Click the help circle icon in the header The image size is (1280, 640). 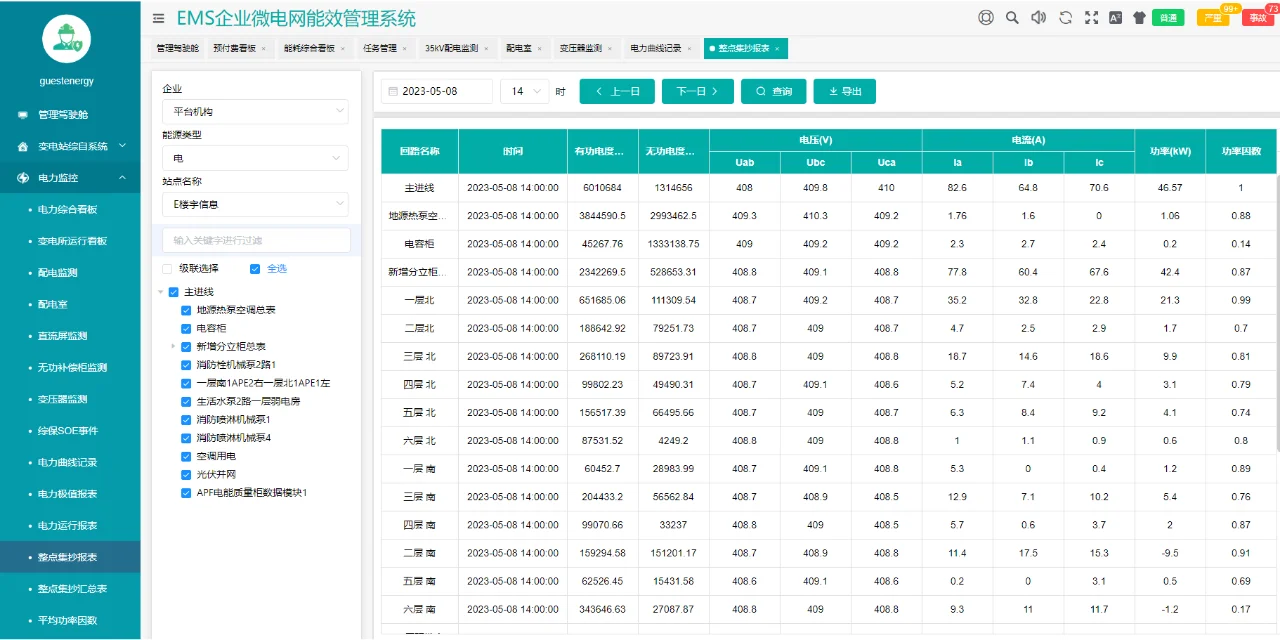tap(986, 17)
